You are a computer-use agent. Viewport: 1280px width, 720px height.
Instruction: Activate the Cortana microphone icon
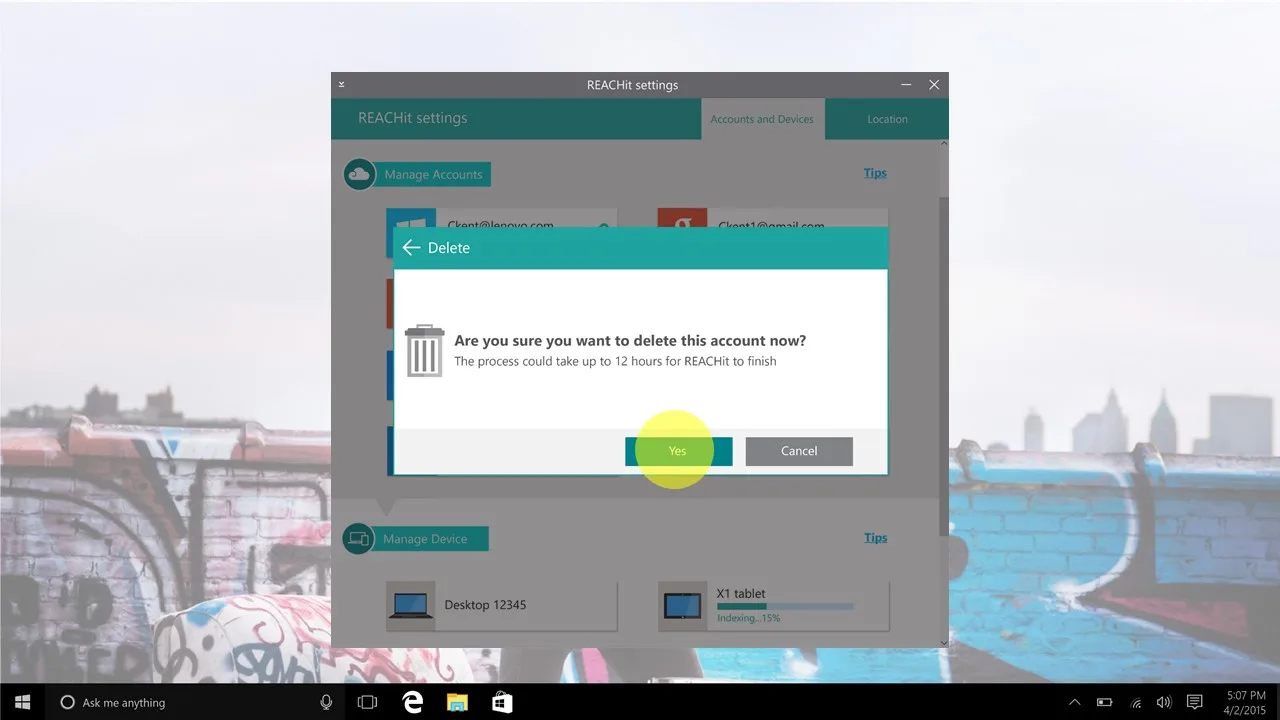326,702
